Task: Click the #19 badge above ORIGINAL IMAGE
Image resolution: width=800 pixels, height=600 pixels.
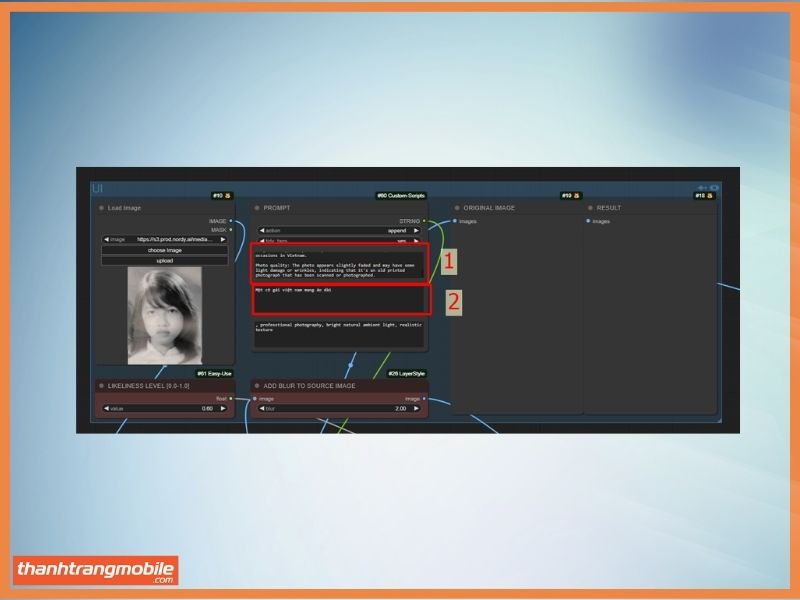Action: click(x=571, y=195)
